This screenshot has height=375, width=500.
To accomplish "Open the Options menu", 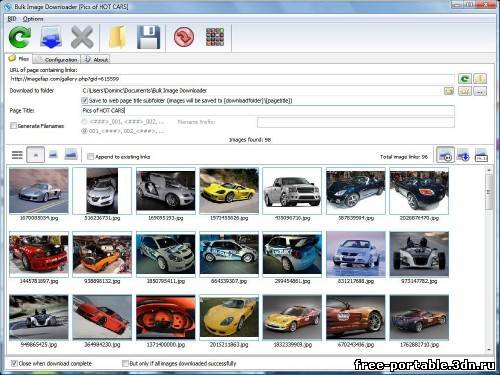I will click(x=33, y=19).
